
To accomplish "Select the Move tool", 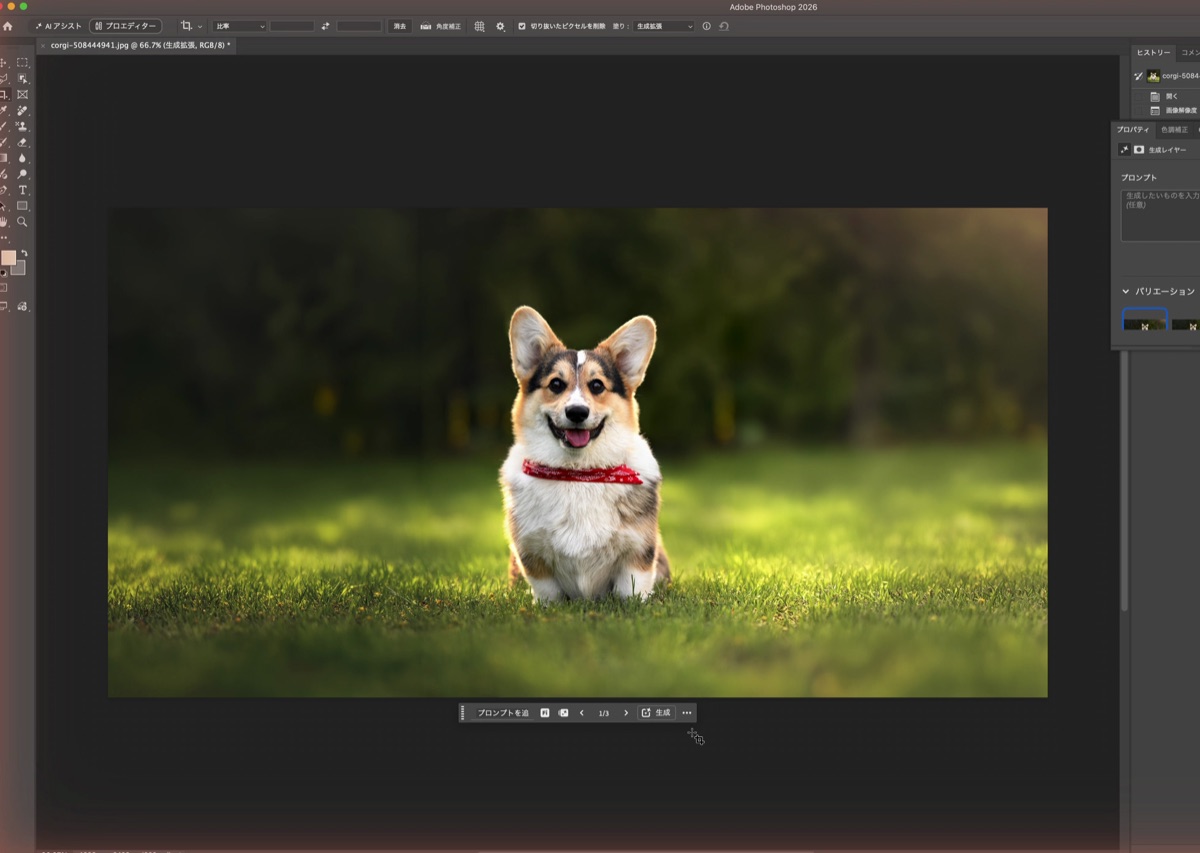I will tap(5, 62).
